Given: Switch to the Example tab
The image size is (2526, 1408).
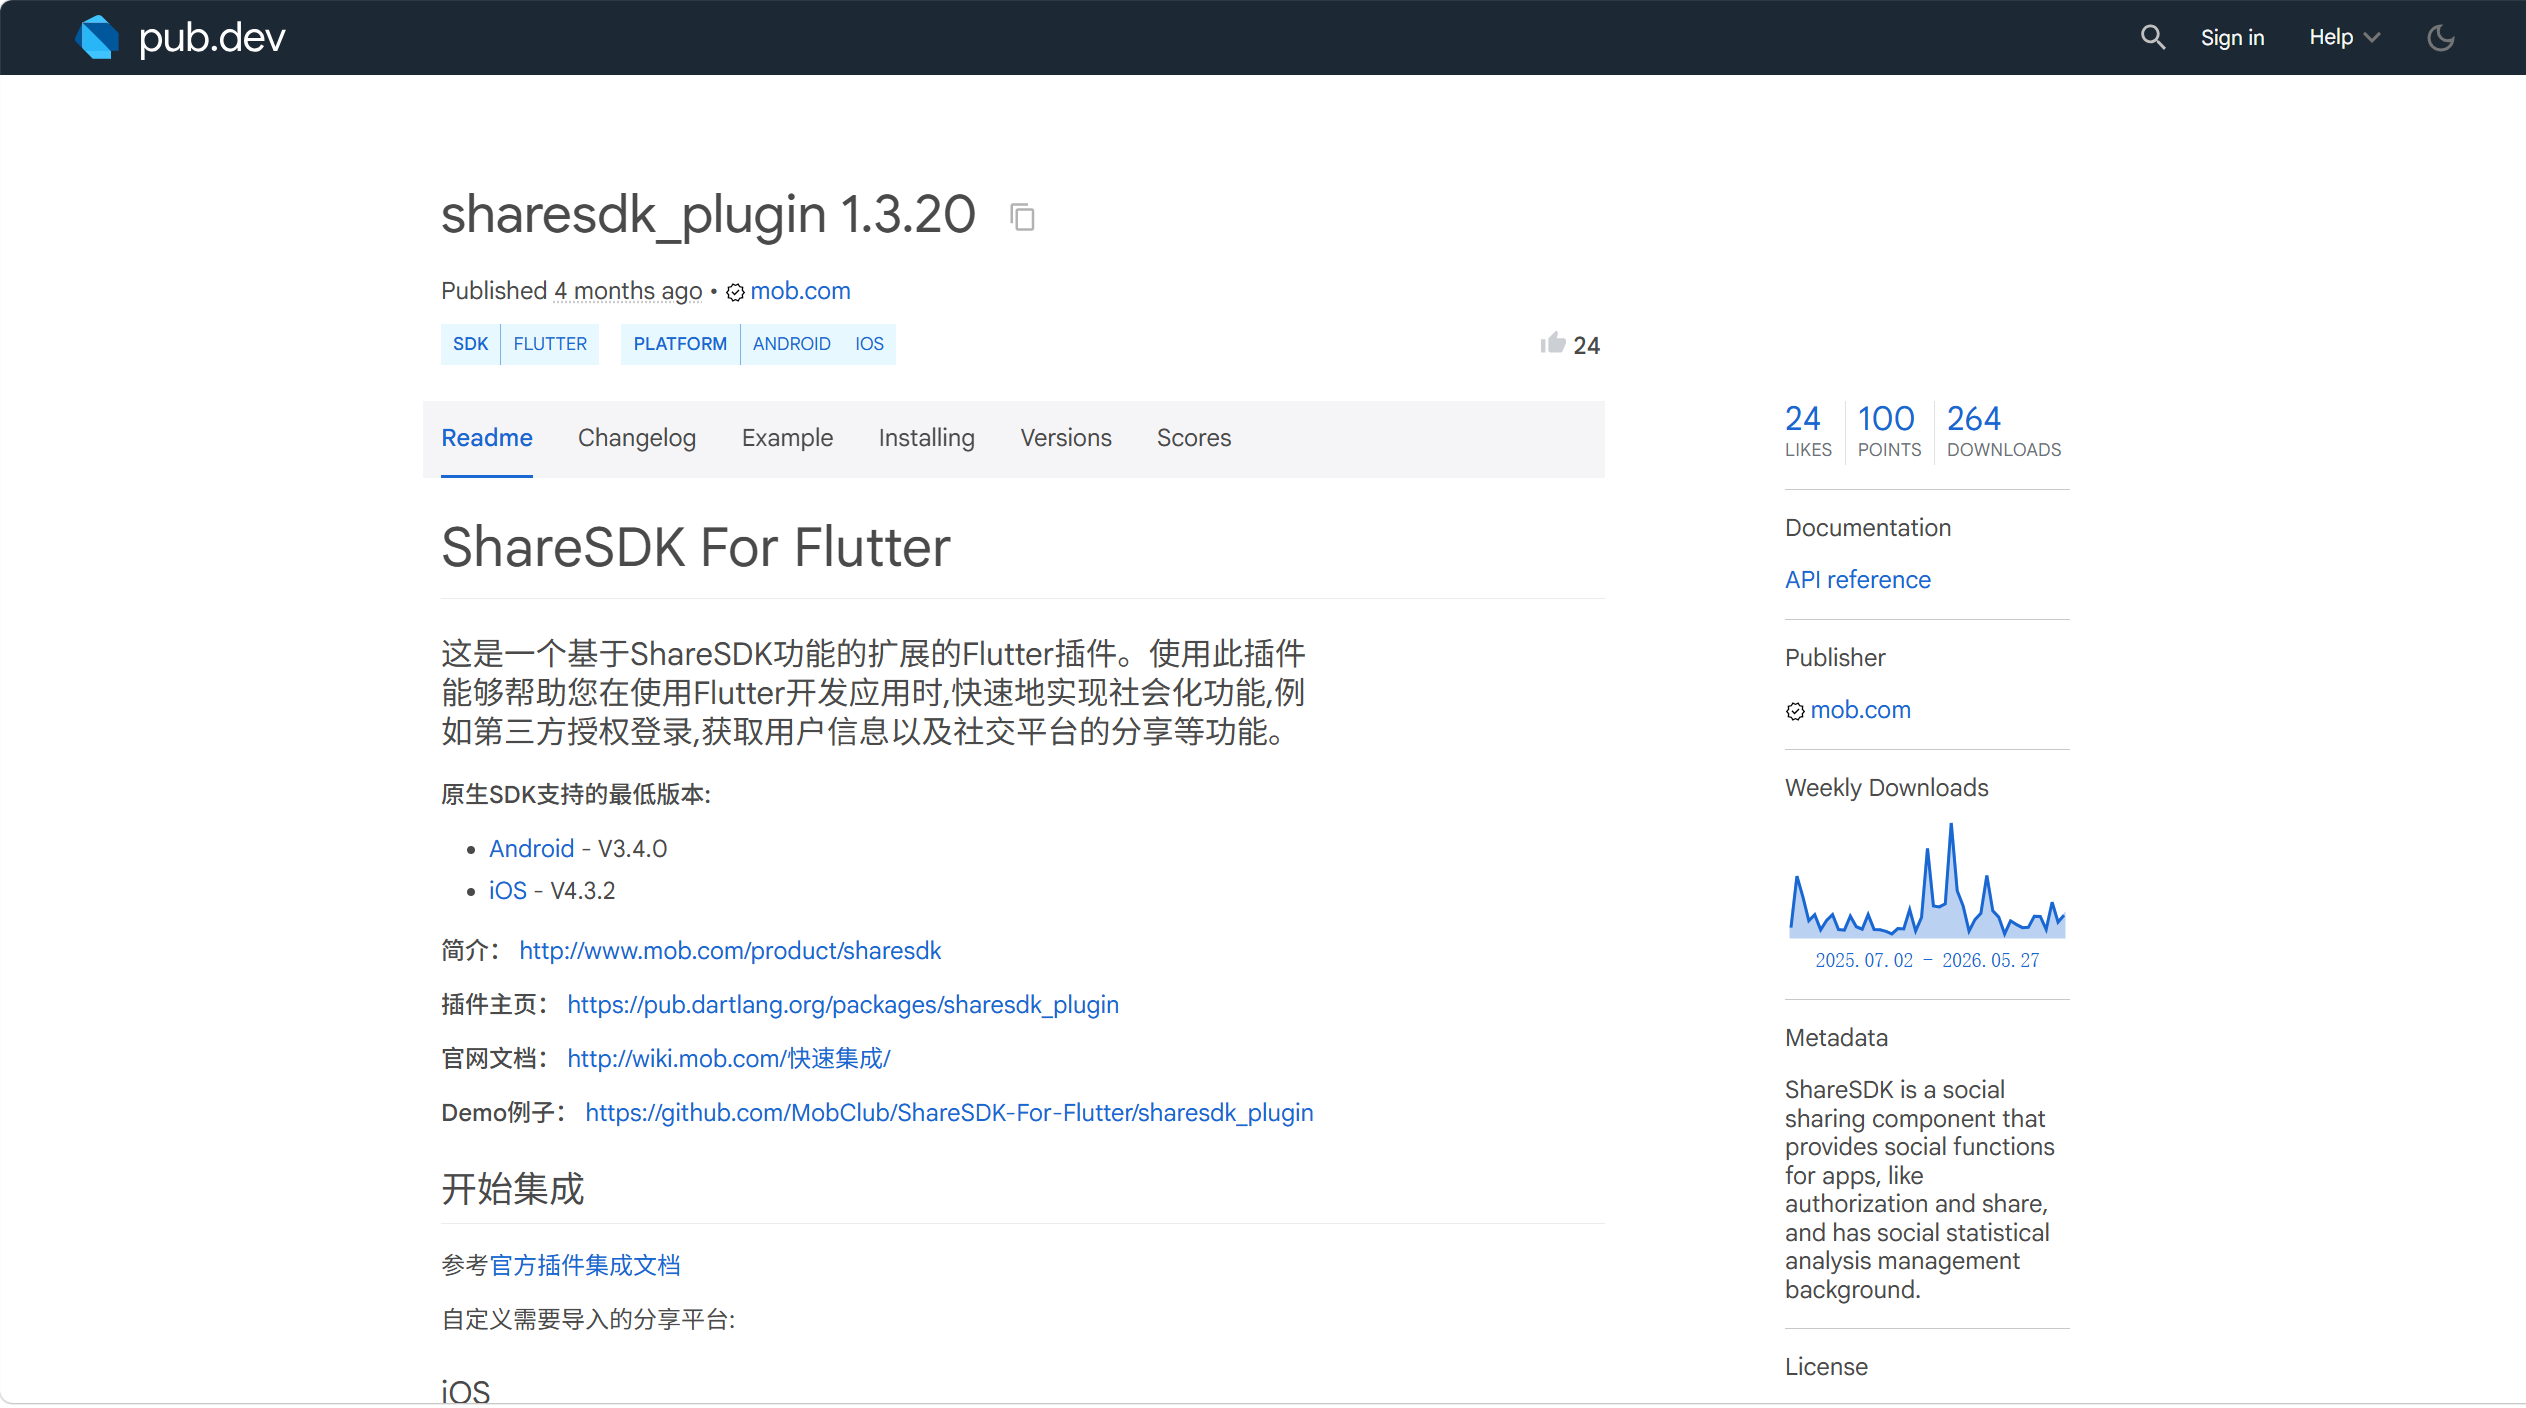Looking at the screenshot, I should point(787,438).
